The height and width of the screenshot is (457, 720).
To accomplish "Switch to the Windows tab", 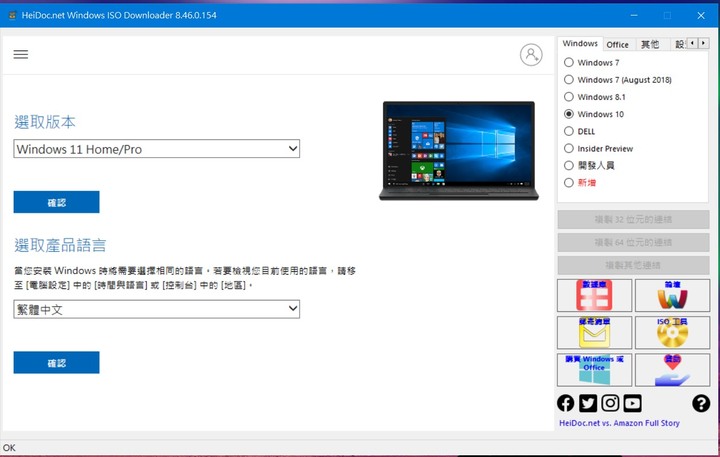I will click(580, 44).
